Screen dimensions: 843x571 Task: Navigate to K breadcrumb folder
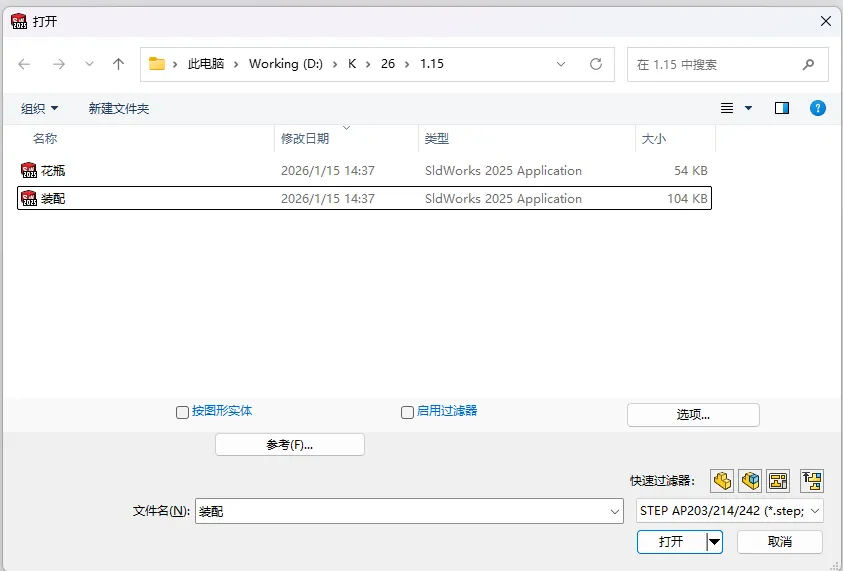[x=352, y=63]
